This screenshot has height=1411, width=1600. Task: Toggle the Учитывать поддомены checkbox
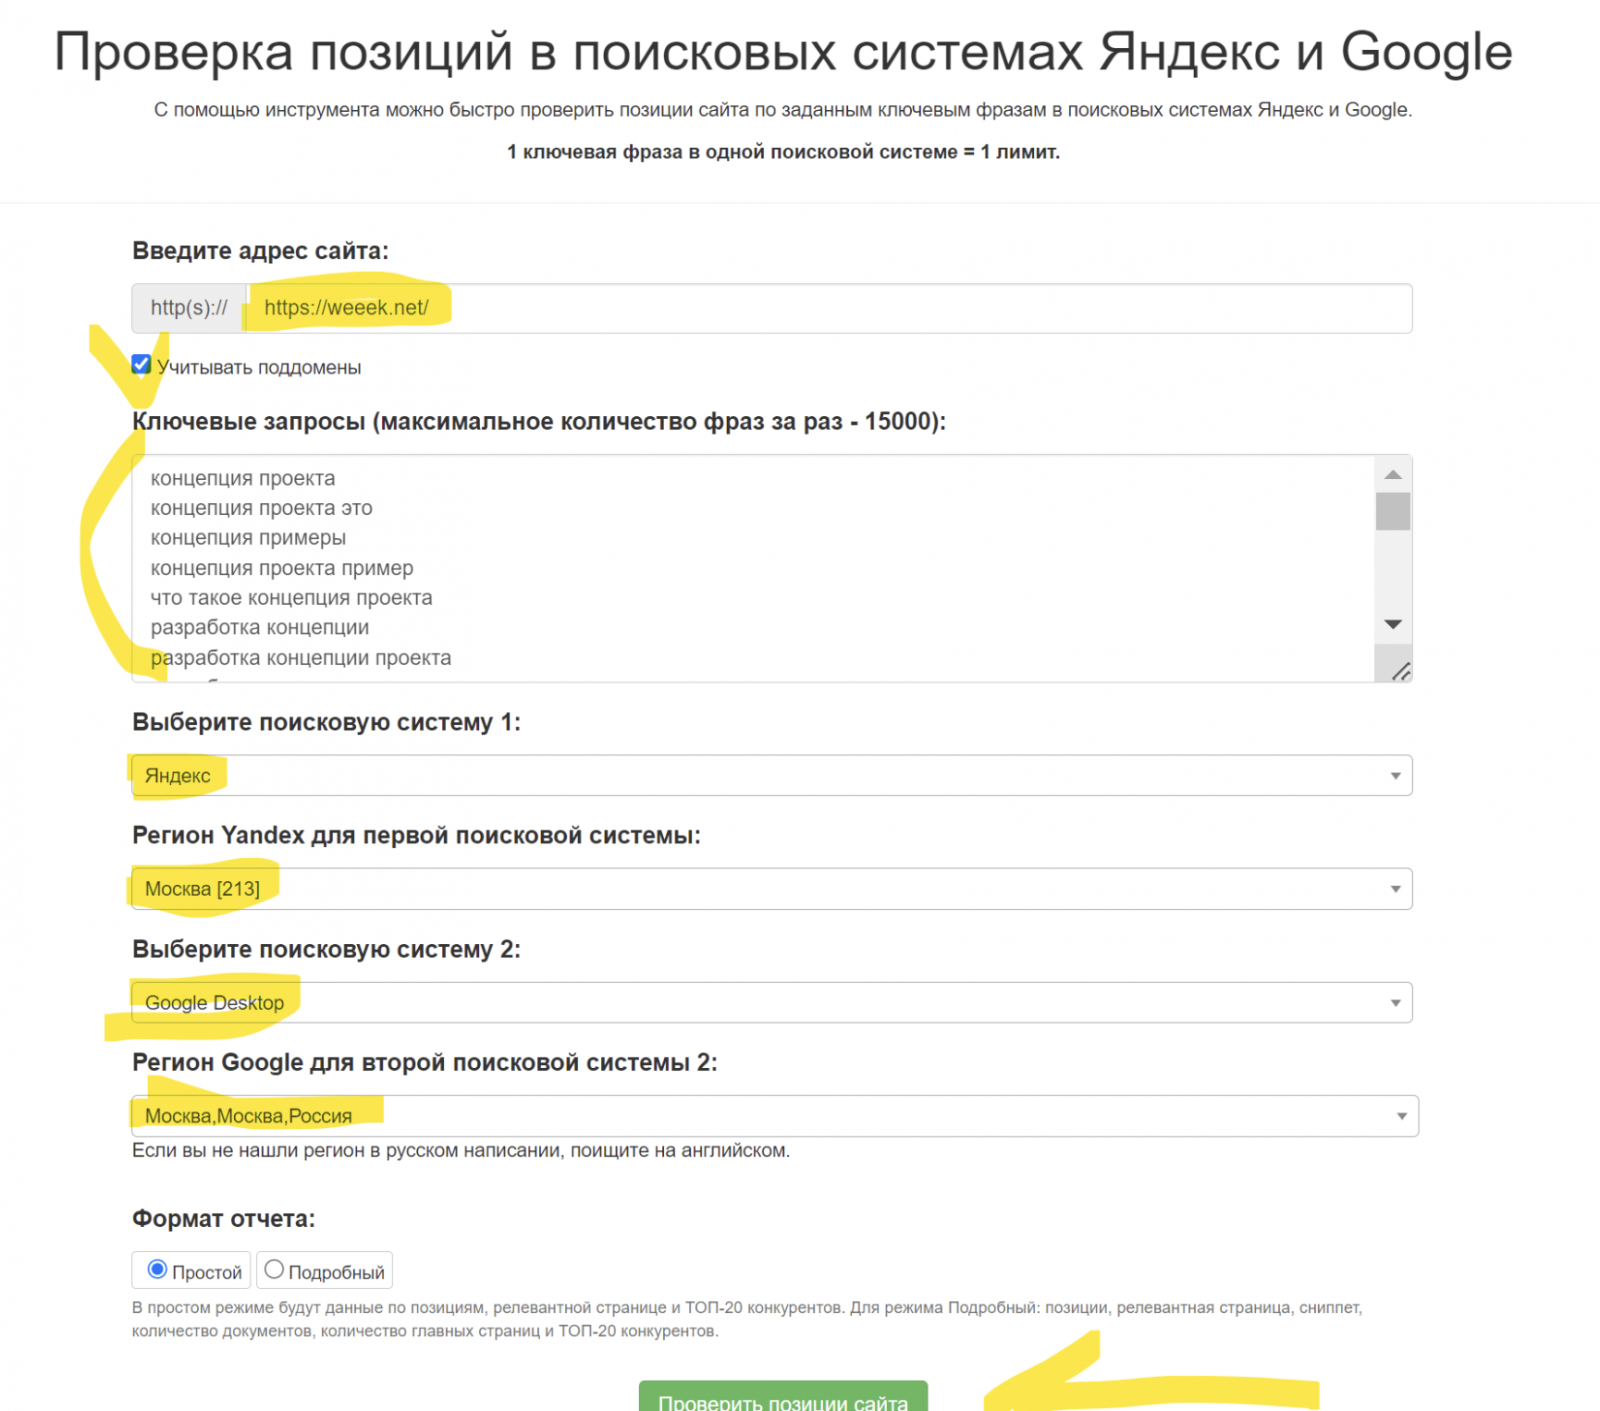pos(142,365)
